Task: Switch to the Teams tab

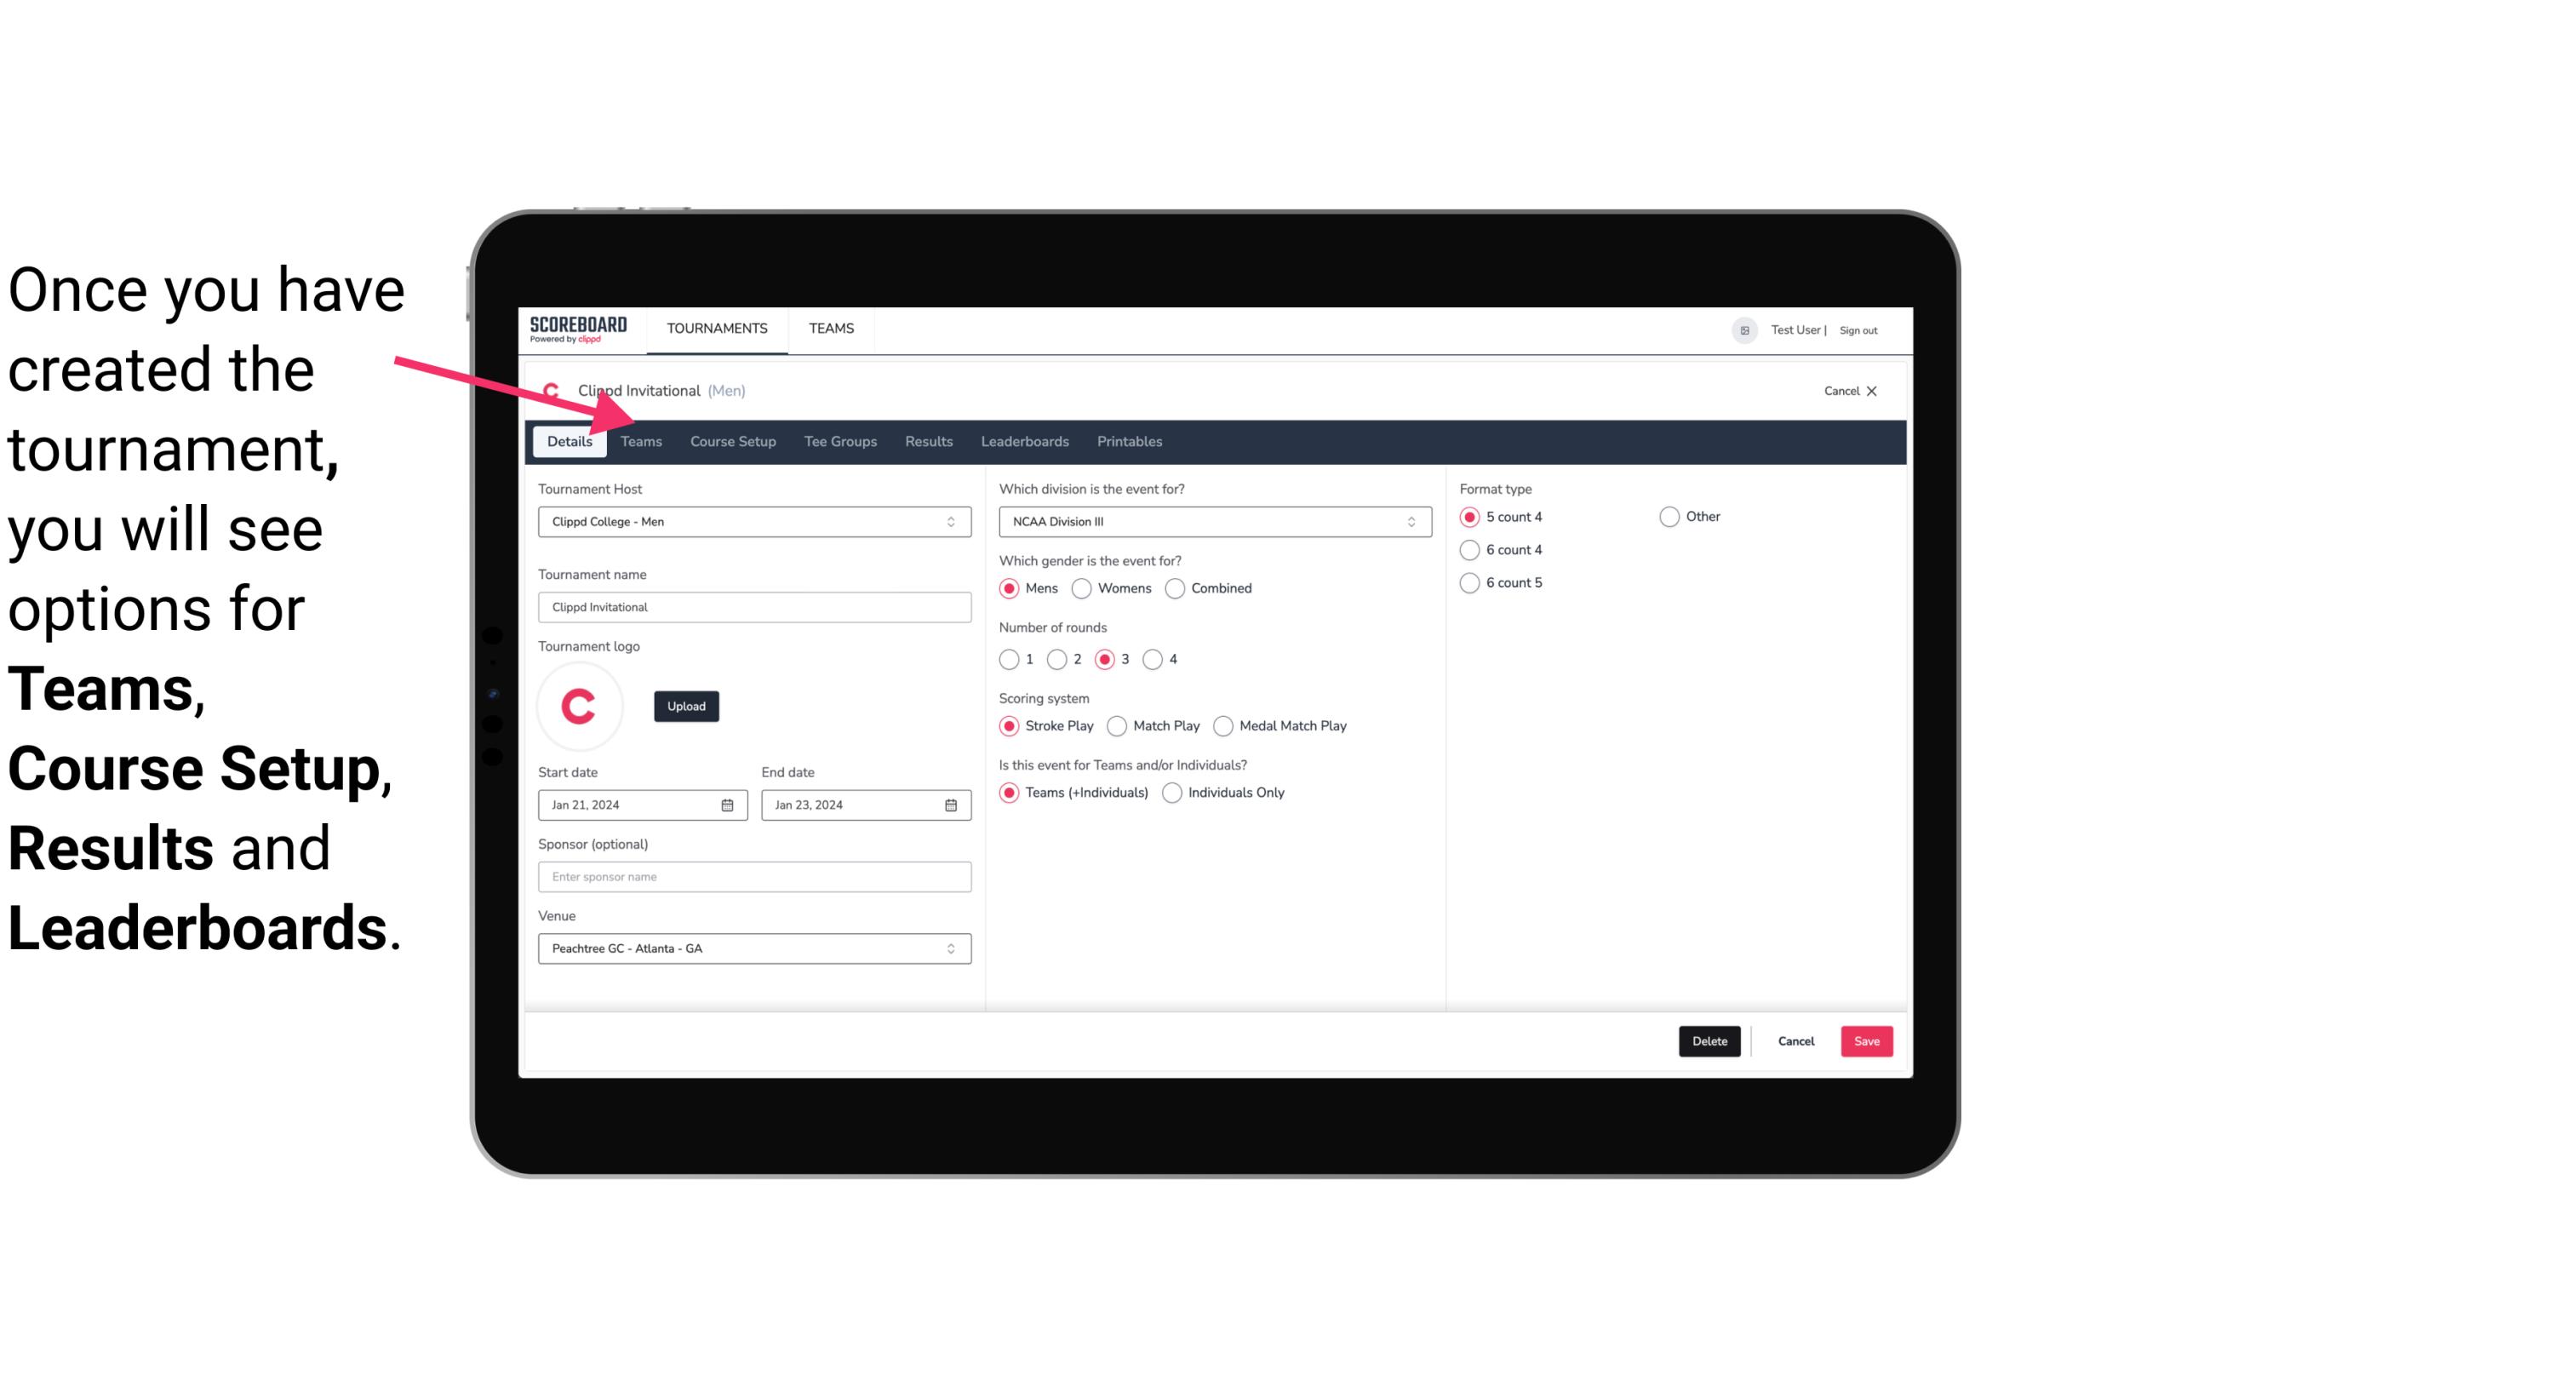Action: pyautogui.click(x=638, y=440)
